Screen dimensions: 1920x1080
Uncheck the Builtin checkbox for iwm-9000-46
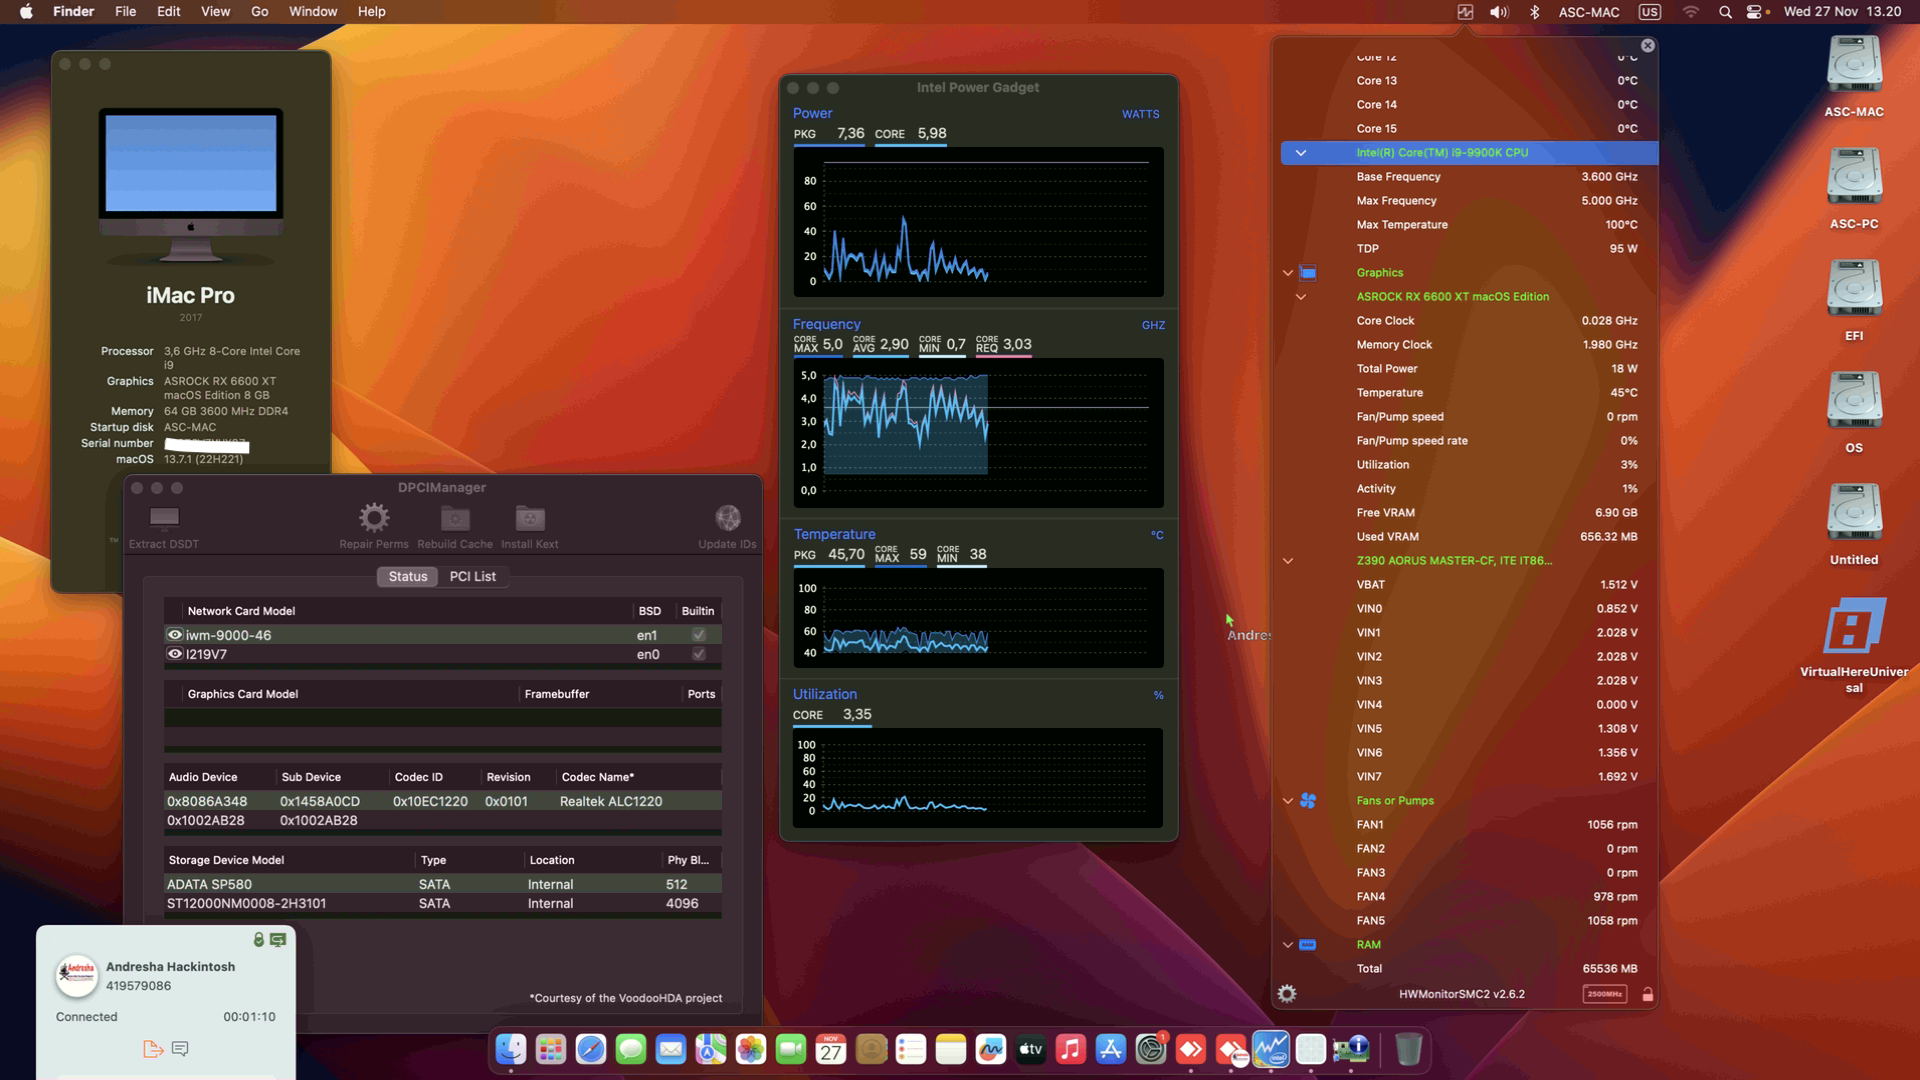click(697, 634)
